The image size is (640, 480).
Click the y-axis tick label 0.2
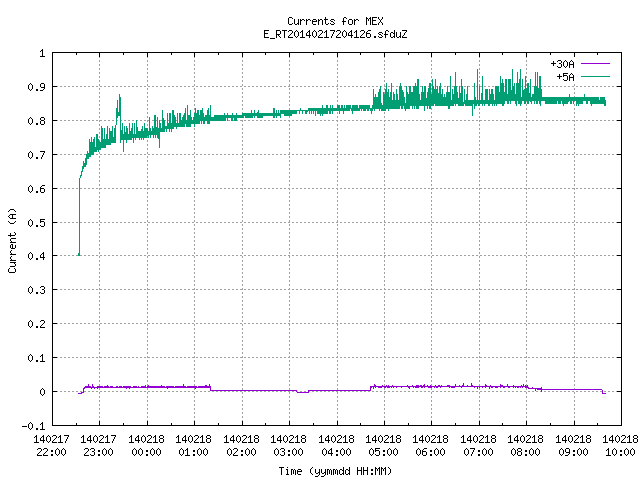coord(36,324)
